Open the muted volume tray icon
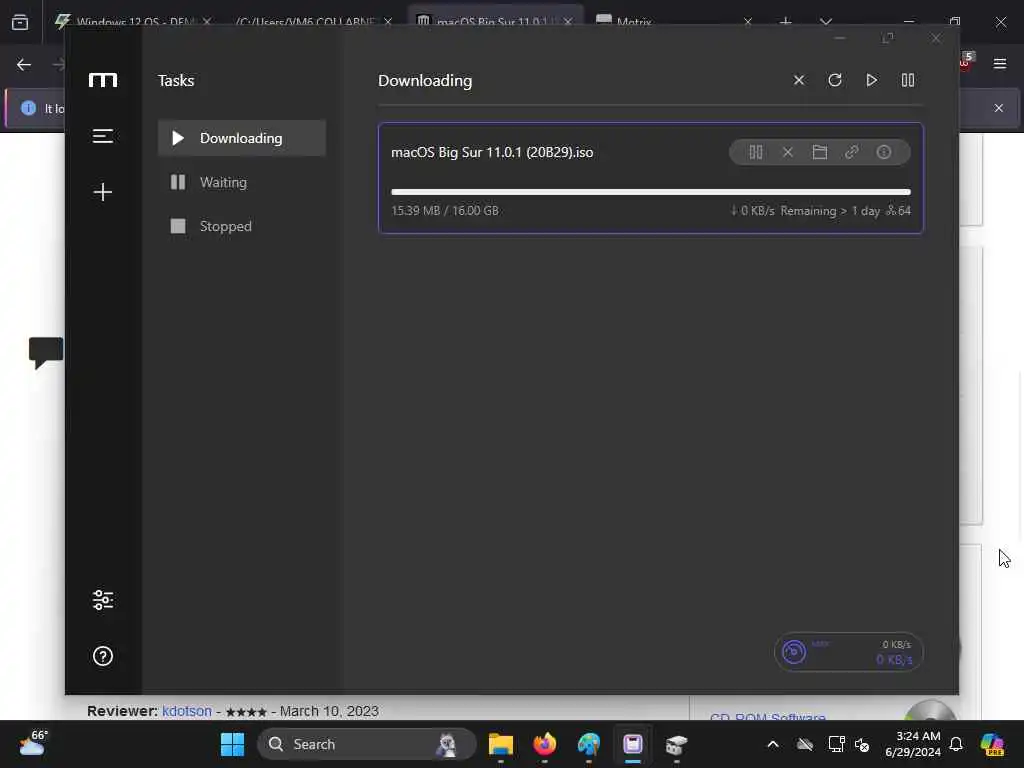 coord(862,744)
